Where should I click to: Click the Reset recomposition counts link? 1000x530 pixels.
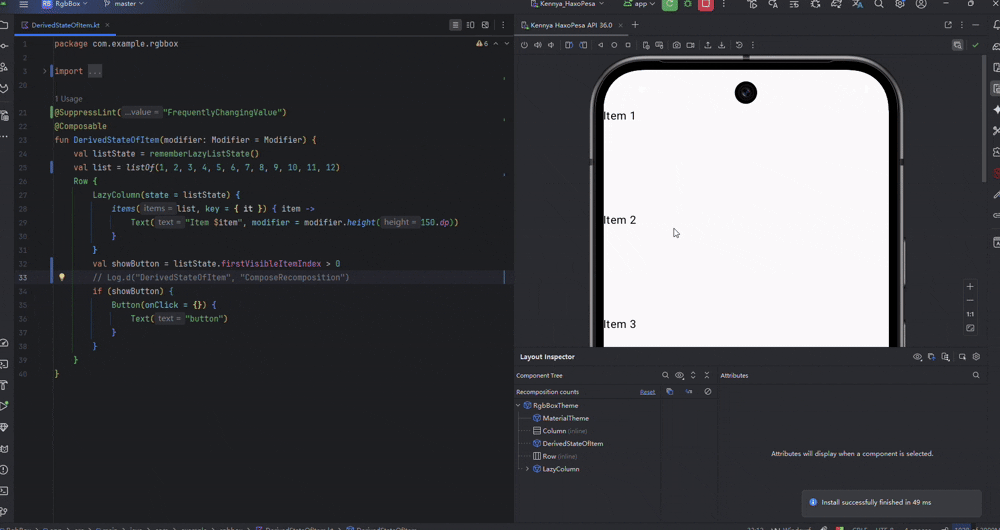click(647, 392)
